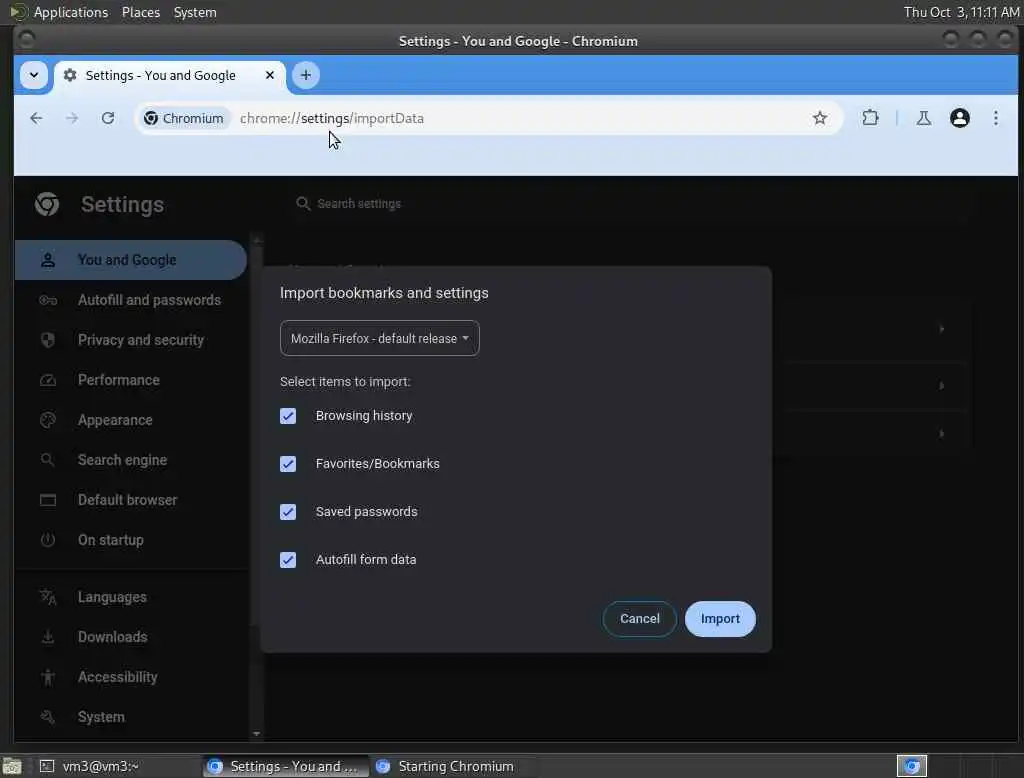Click the translate icon for Languages
Image resolution: width=1024 pixels, height=778 pixels.
coord(48,597)
